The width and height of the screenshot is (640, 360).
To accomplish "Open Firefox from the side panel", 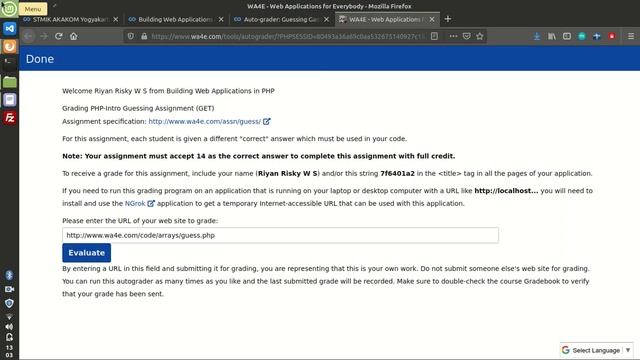I will (x=9, y=46).
